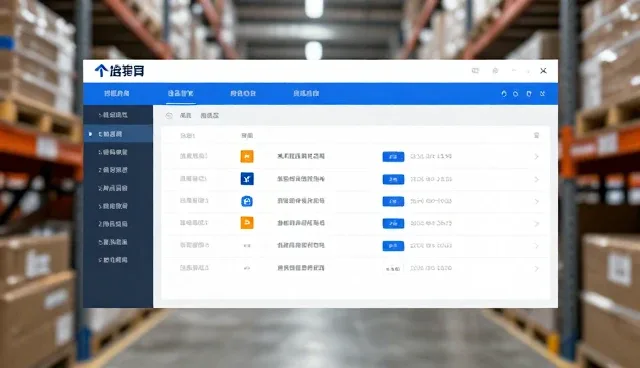Viewport: 640px width, 368px height.
Task: Click the bold title text in the fifth row
Action: pos(301,246)
